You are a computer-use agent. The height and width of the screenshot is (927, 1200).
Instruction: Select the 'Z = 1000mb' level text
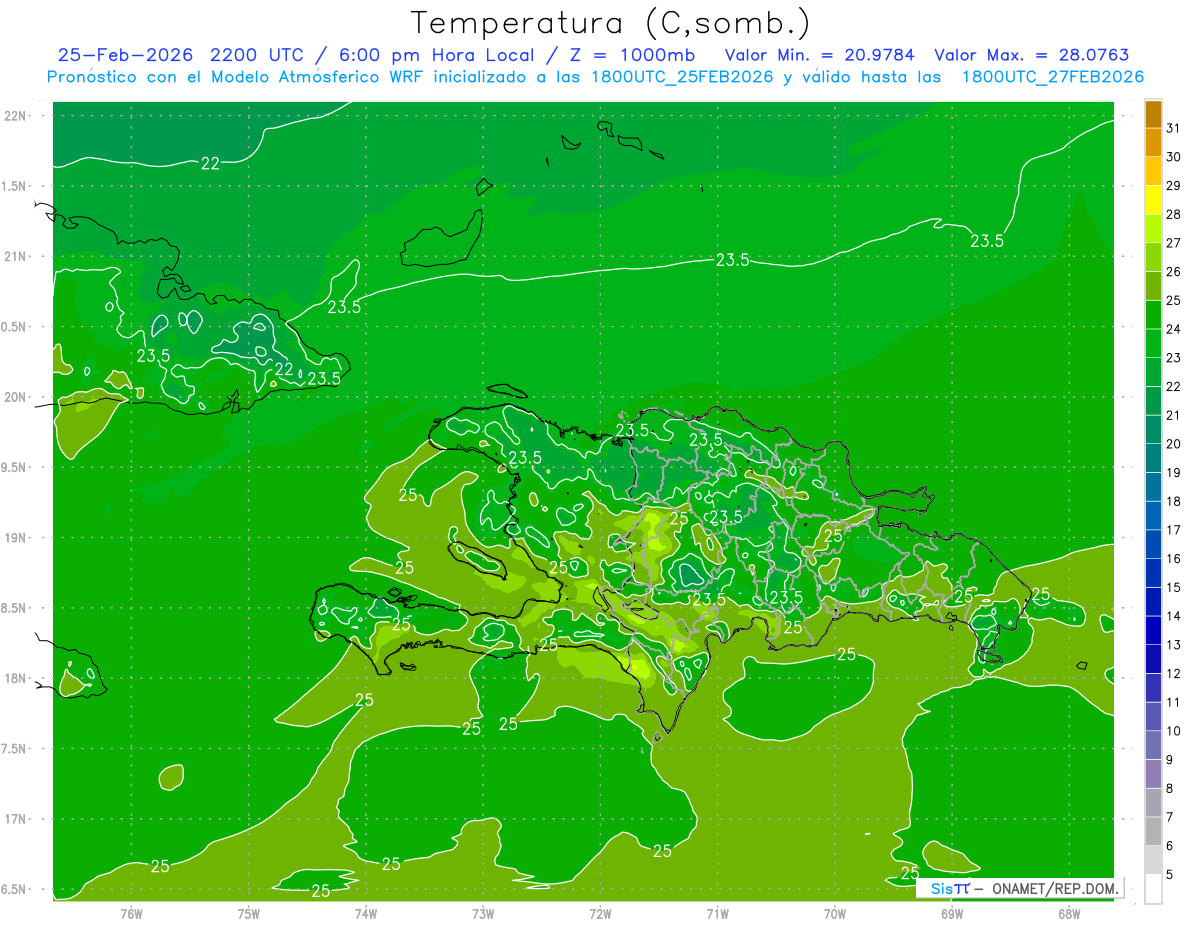pyautogui.click(x=630, y=56)
